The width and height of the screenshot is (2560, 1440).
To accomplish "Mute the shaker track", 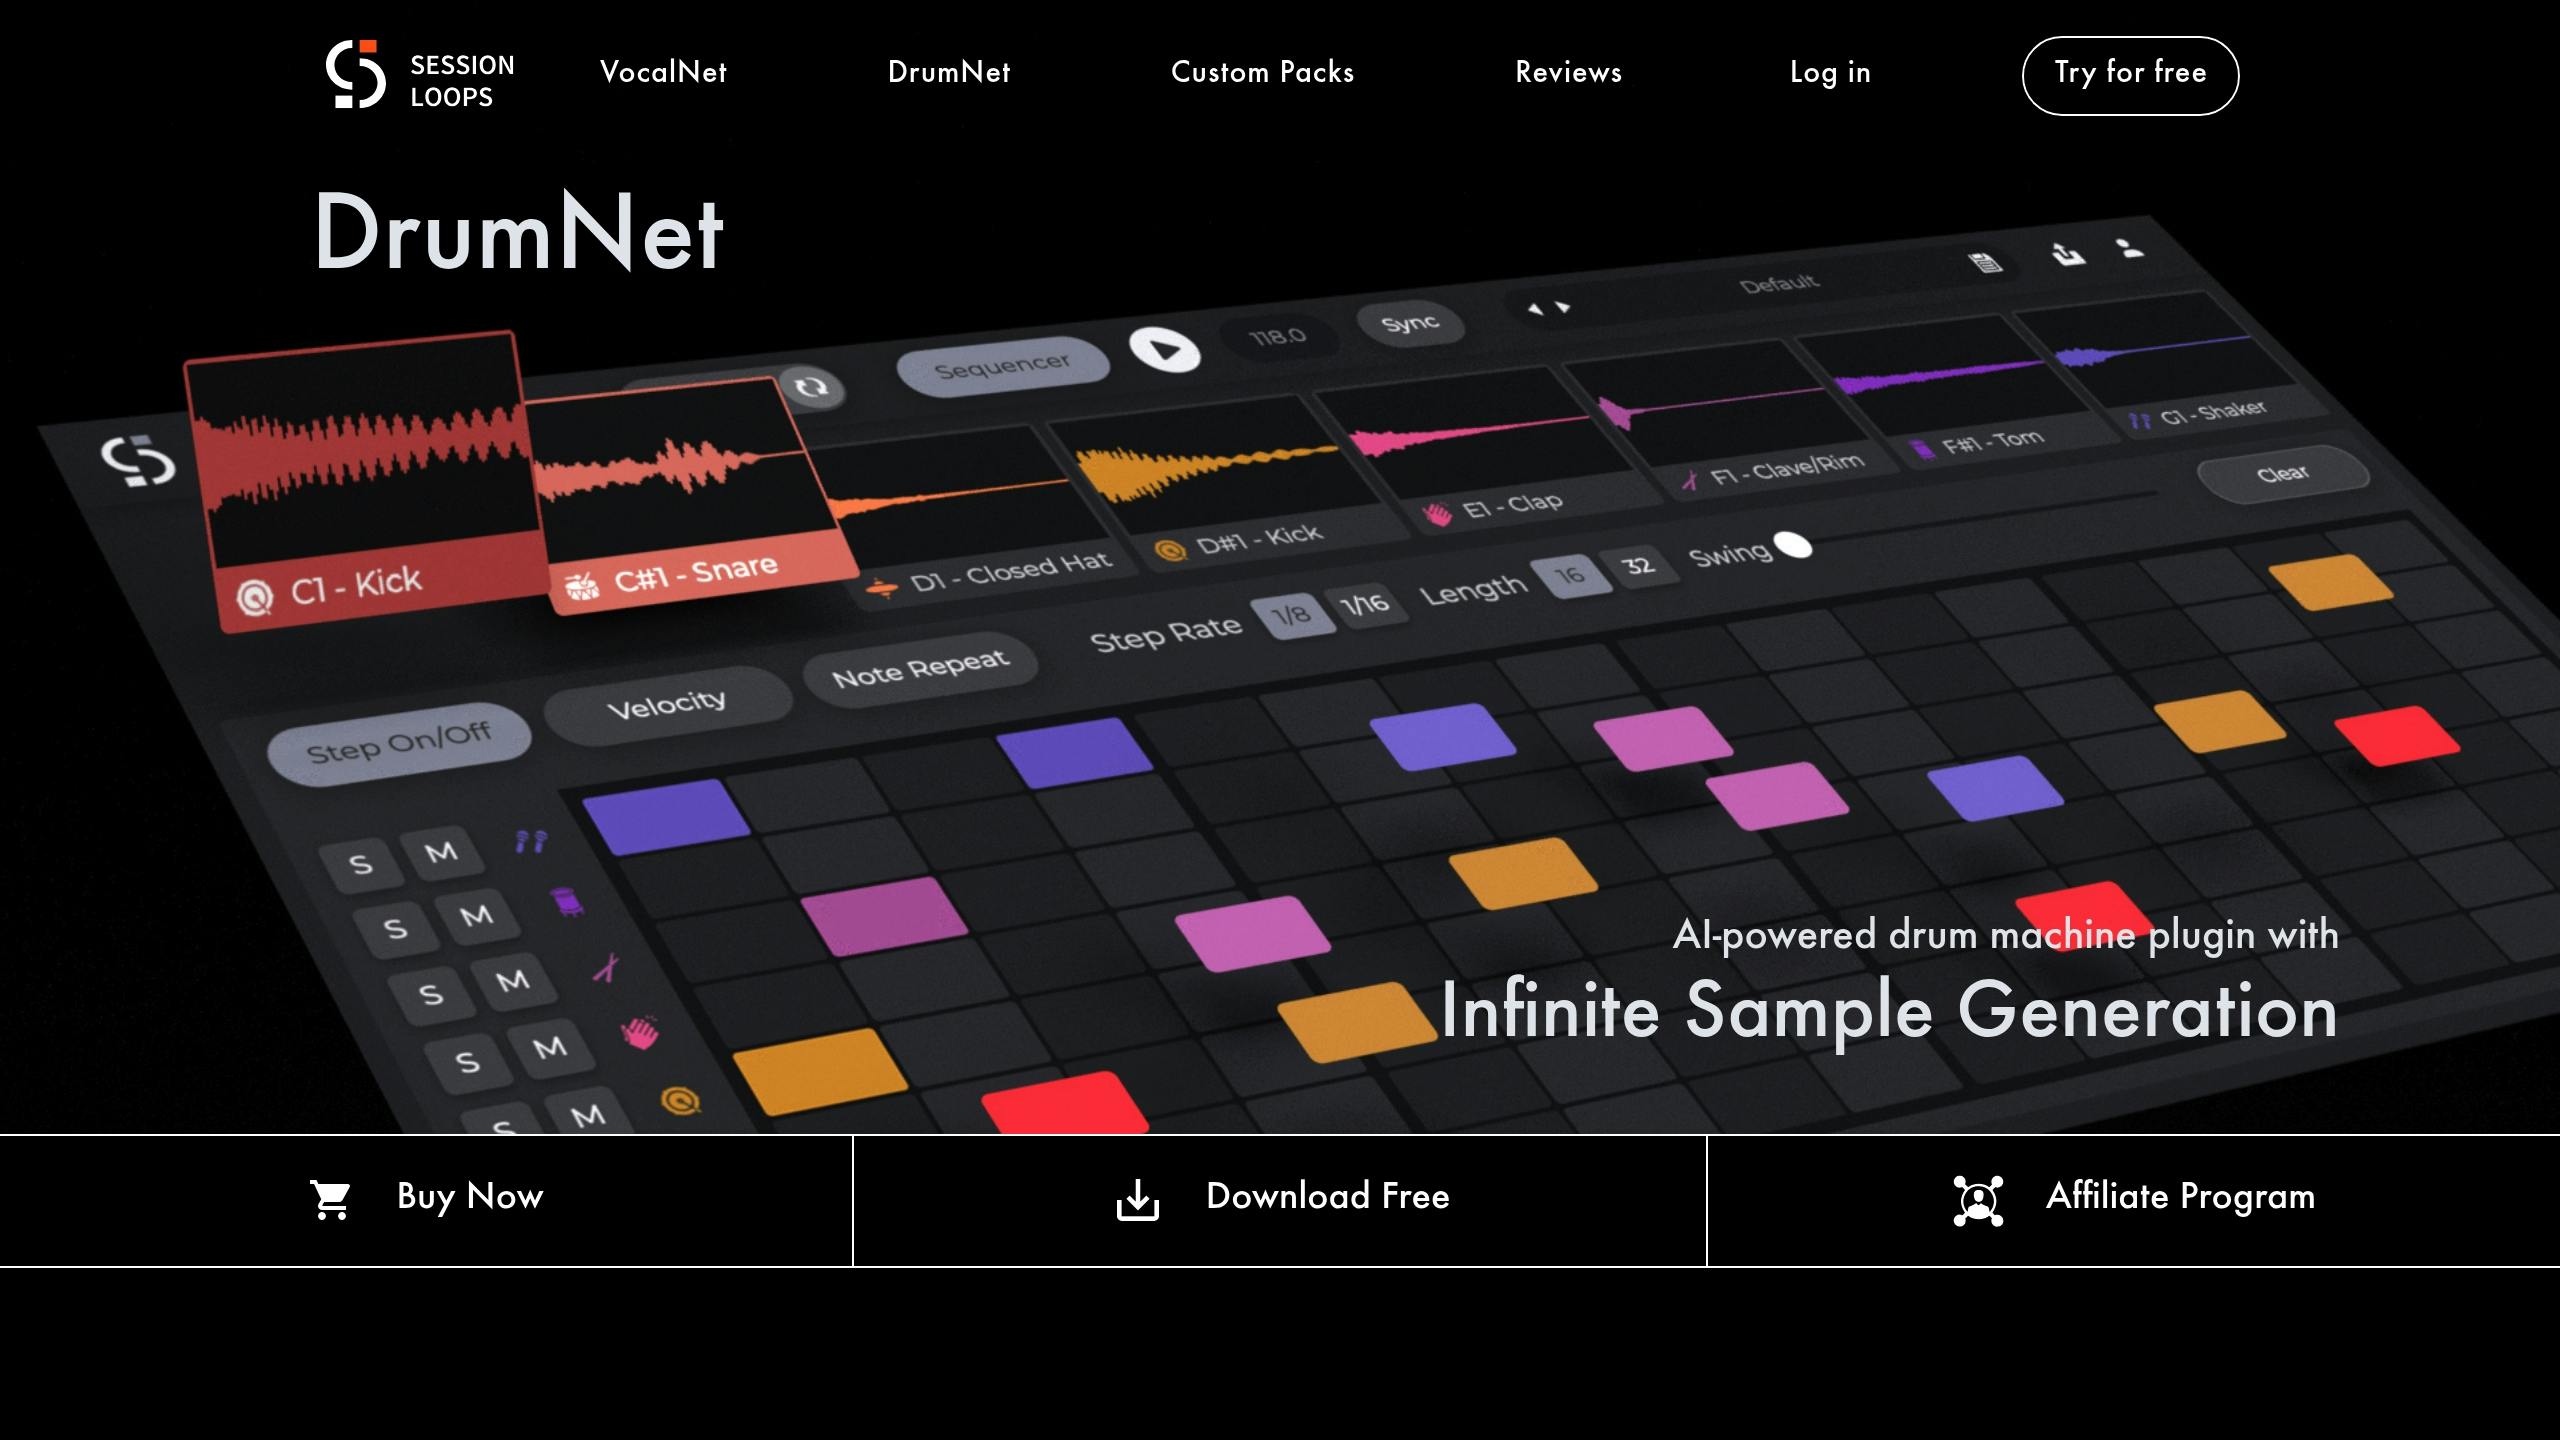I will [441, 853].
